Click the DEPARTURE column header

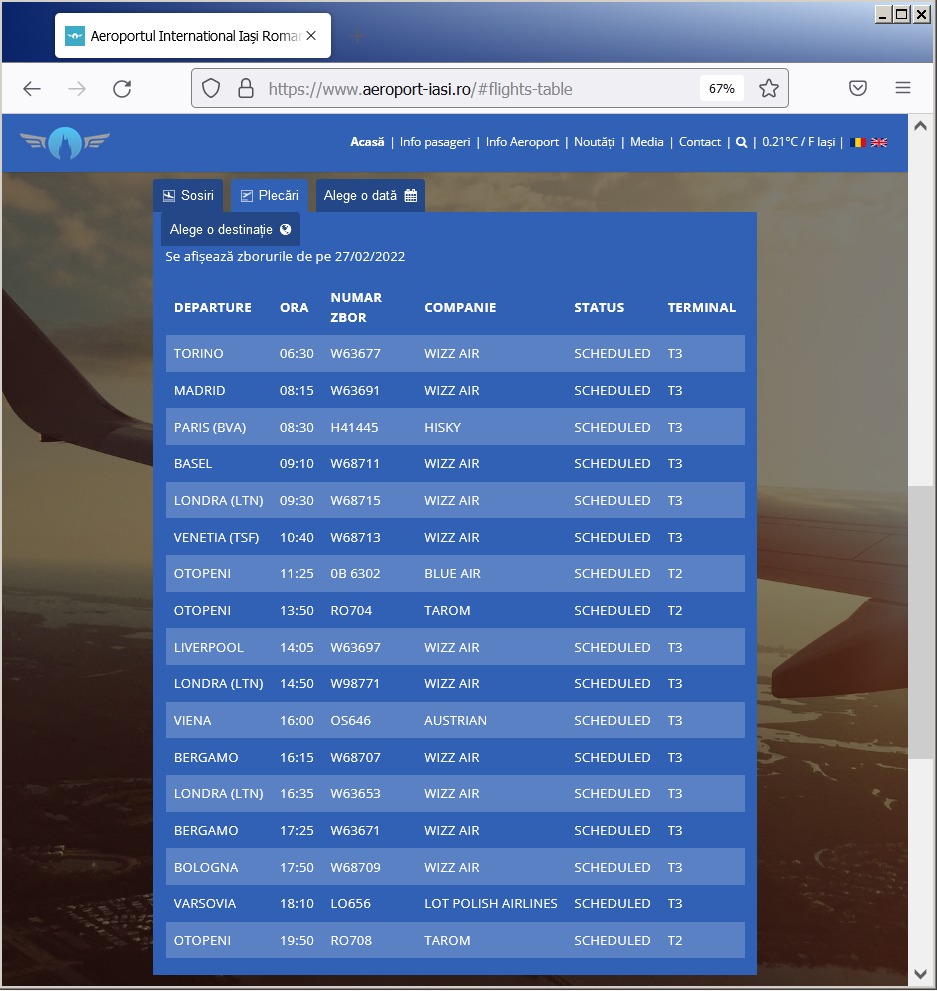(212, 308)
